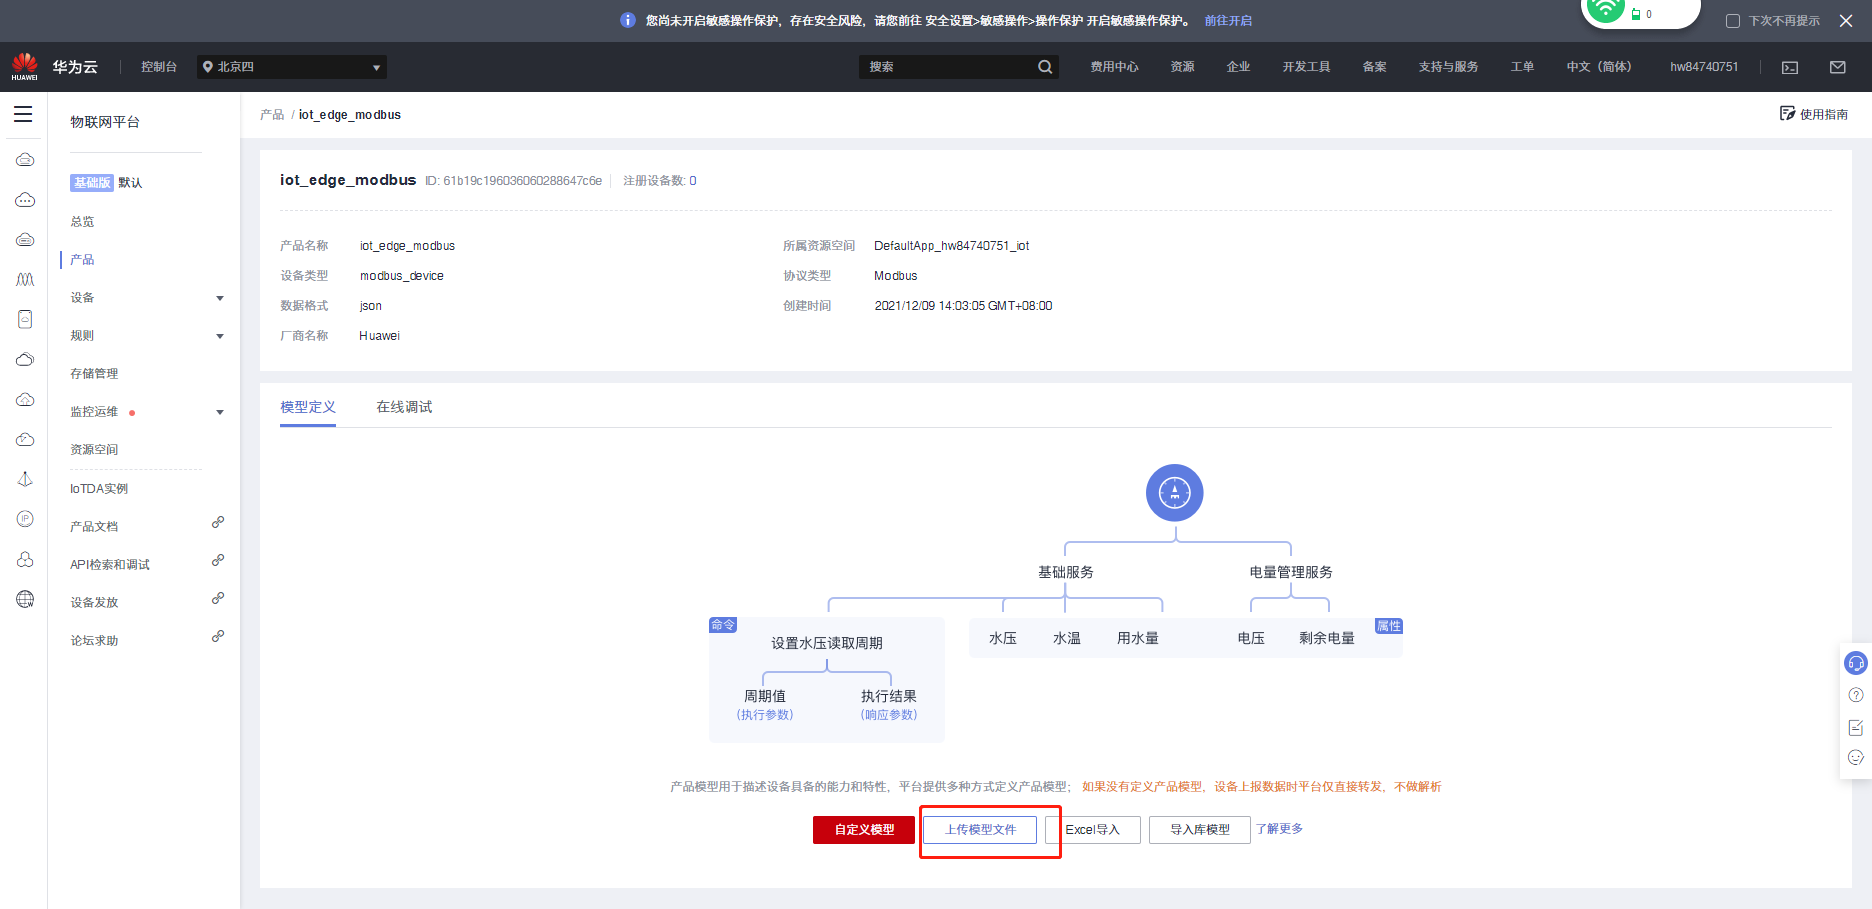This screenshot has height=909, width=1872.
Task: Open 资源空间 in the sidebar
Action: pos(94,450)
